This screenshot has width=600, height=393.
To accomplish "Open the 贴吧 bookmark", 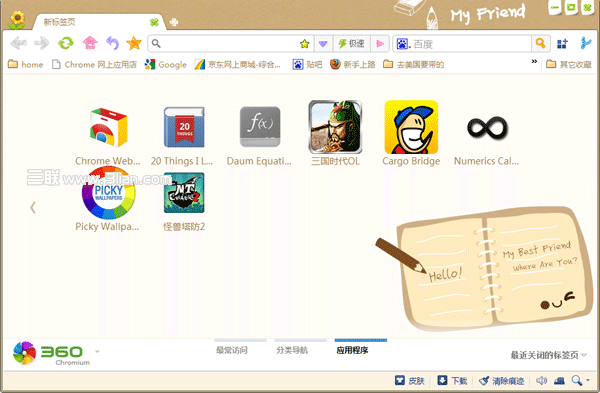I will point(308,64).
